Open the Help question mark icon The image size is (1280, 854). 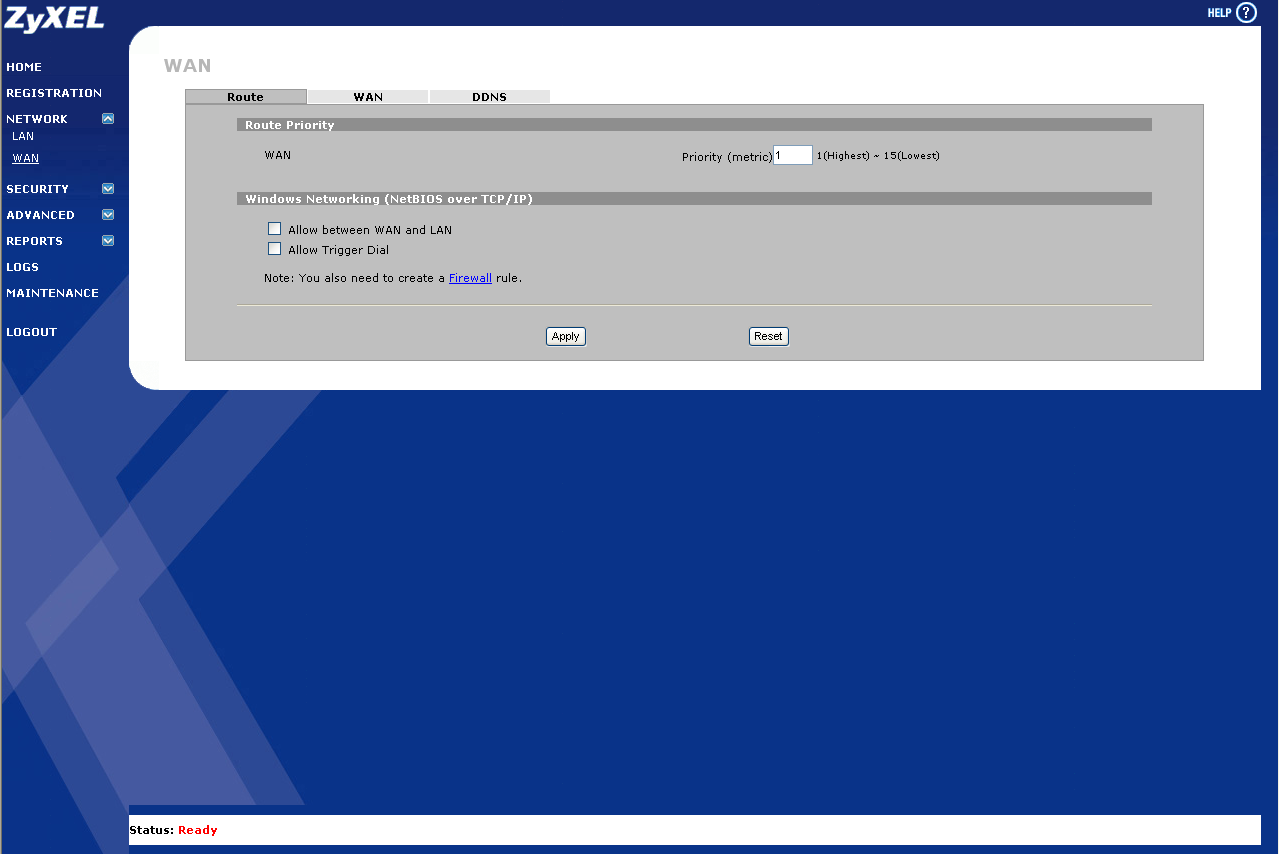pos(1246,13)
